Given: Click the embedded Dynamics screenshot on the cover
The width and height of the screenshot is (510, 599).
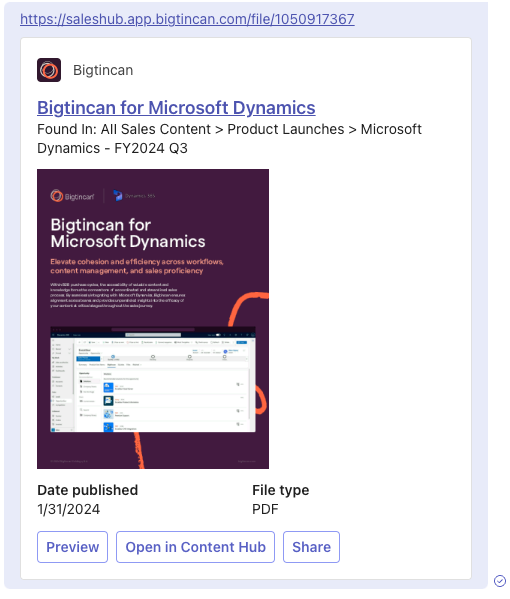Looking at the screenshot, I should pos(153,379).
